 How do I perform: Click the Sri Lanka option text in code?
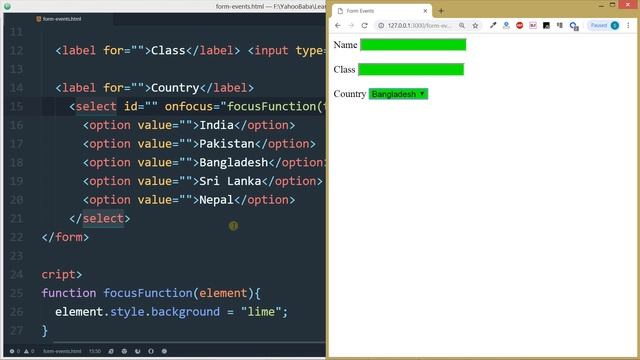pos(230,181)
